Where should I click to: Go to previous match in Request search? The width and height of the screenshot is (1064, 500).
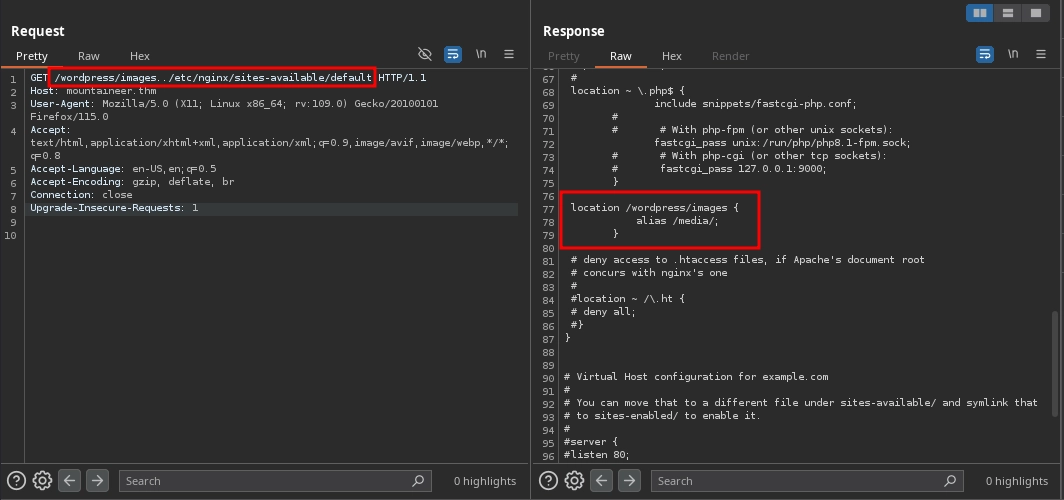click(x=70, y=481)
